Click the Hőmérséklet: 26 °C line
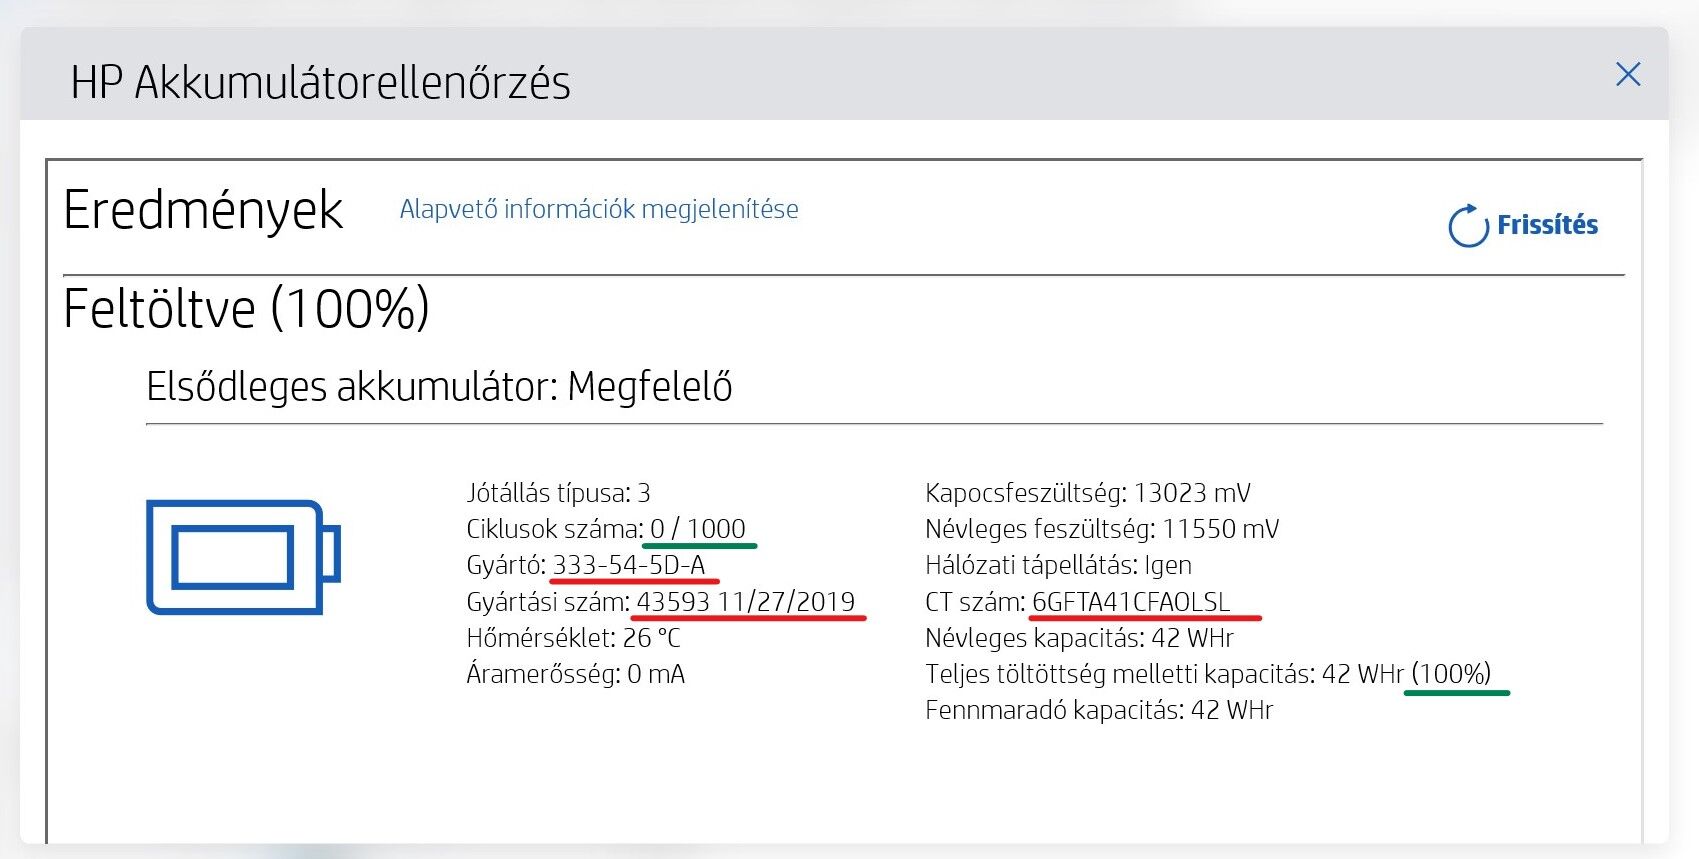This screenshot has height=859, width=1699. (573, 637)
